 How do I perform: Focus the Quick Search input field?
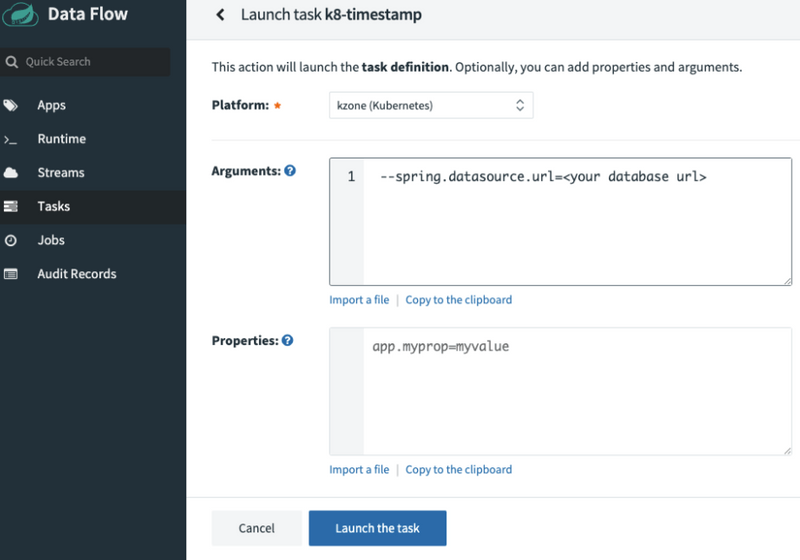coord(85,62)
